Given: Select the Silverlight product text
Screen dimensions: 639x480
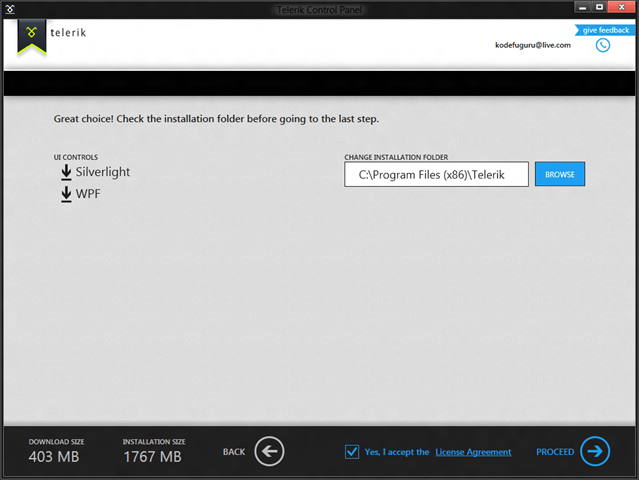Looking at the screenshot, I should click(103, 172).
